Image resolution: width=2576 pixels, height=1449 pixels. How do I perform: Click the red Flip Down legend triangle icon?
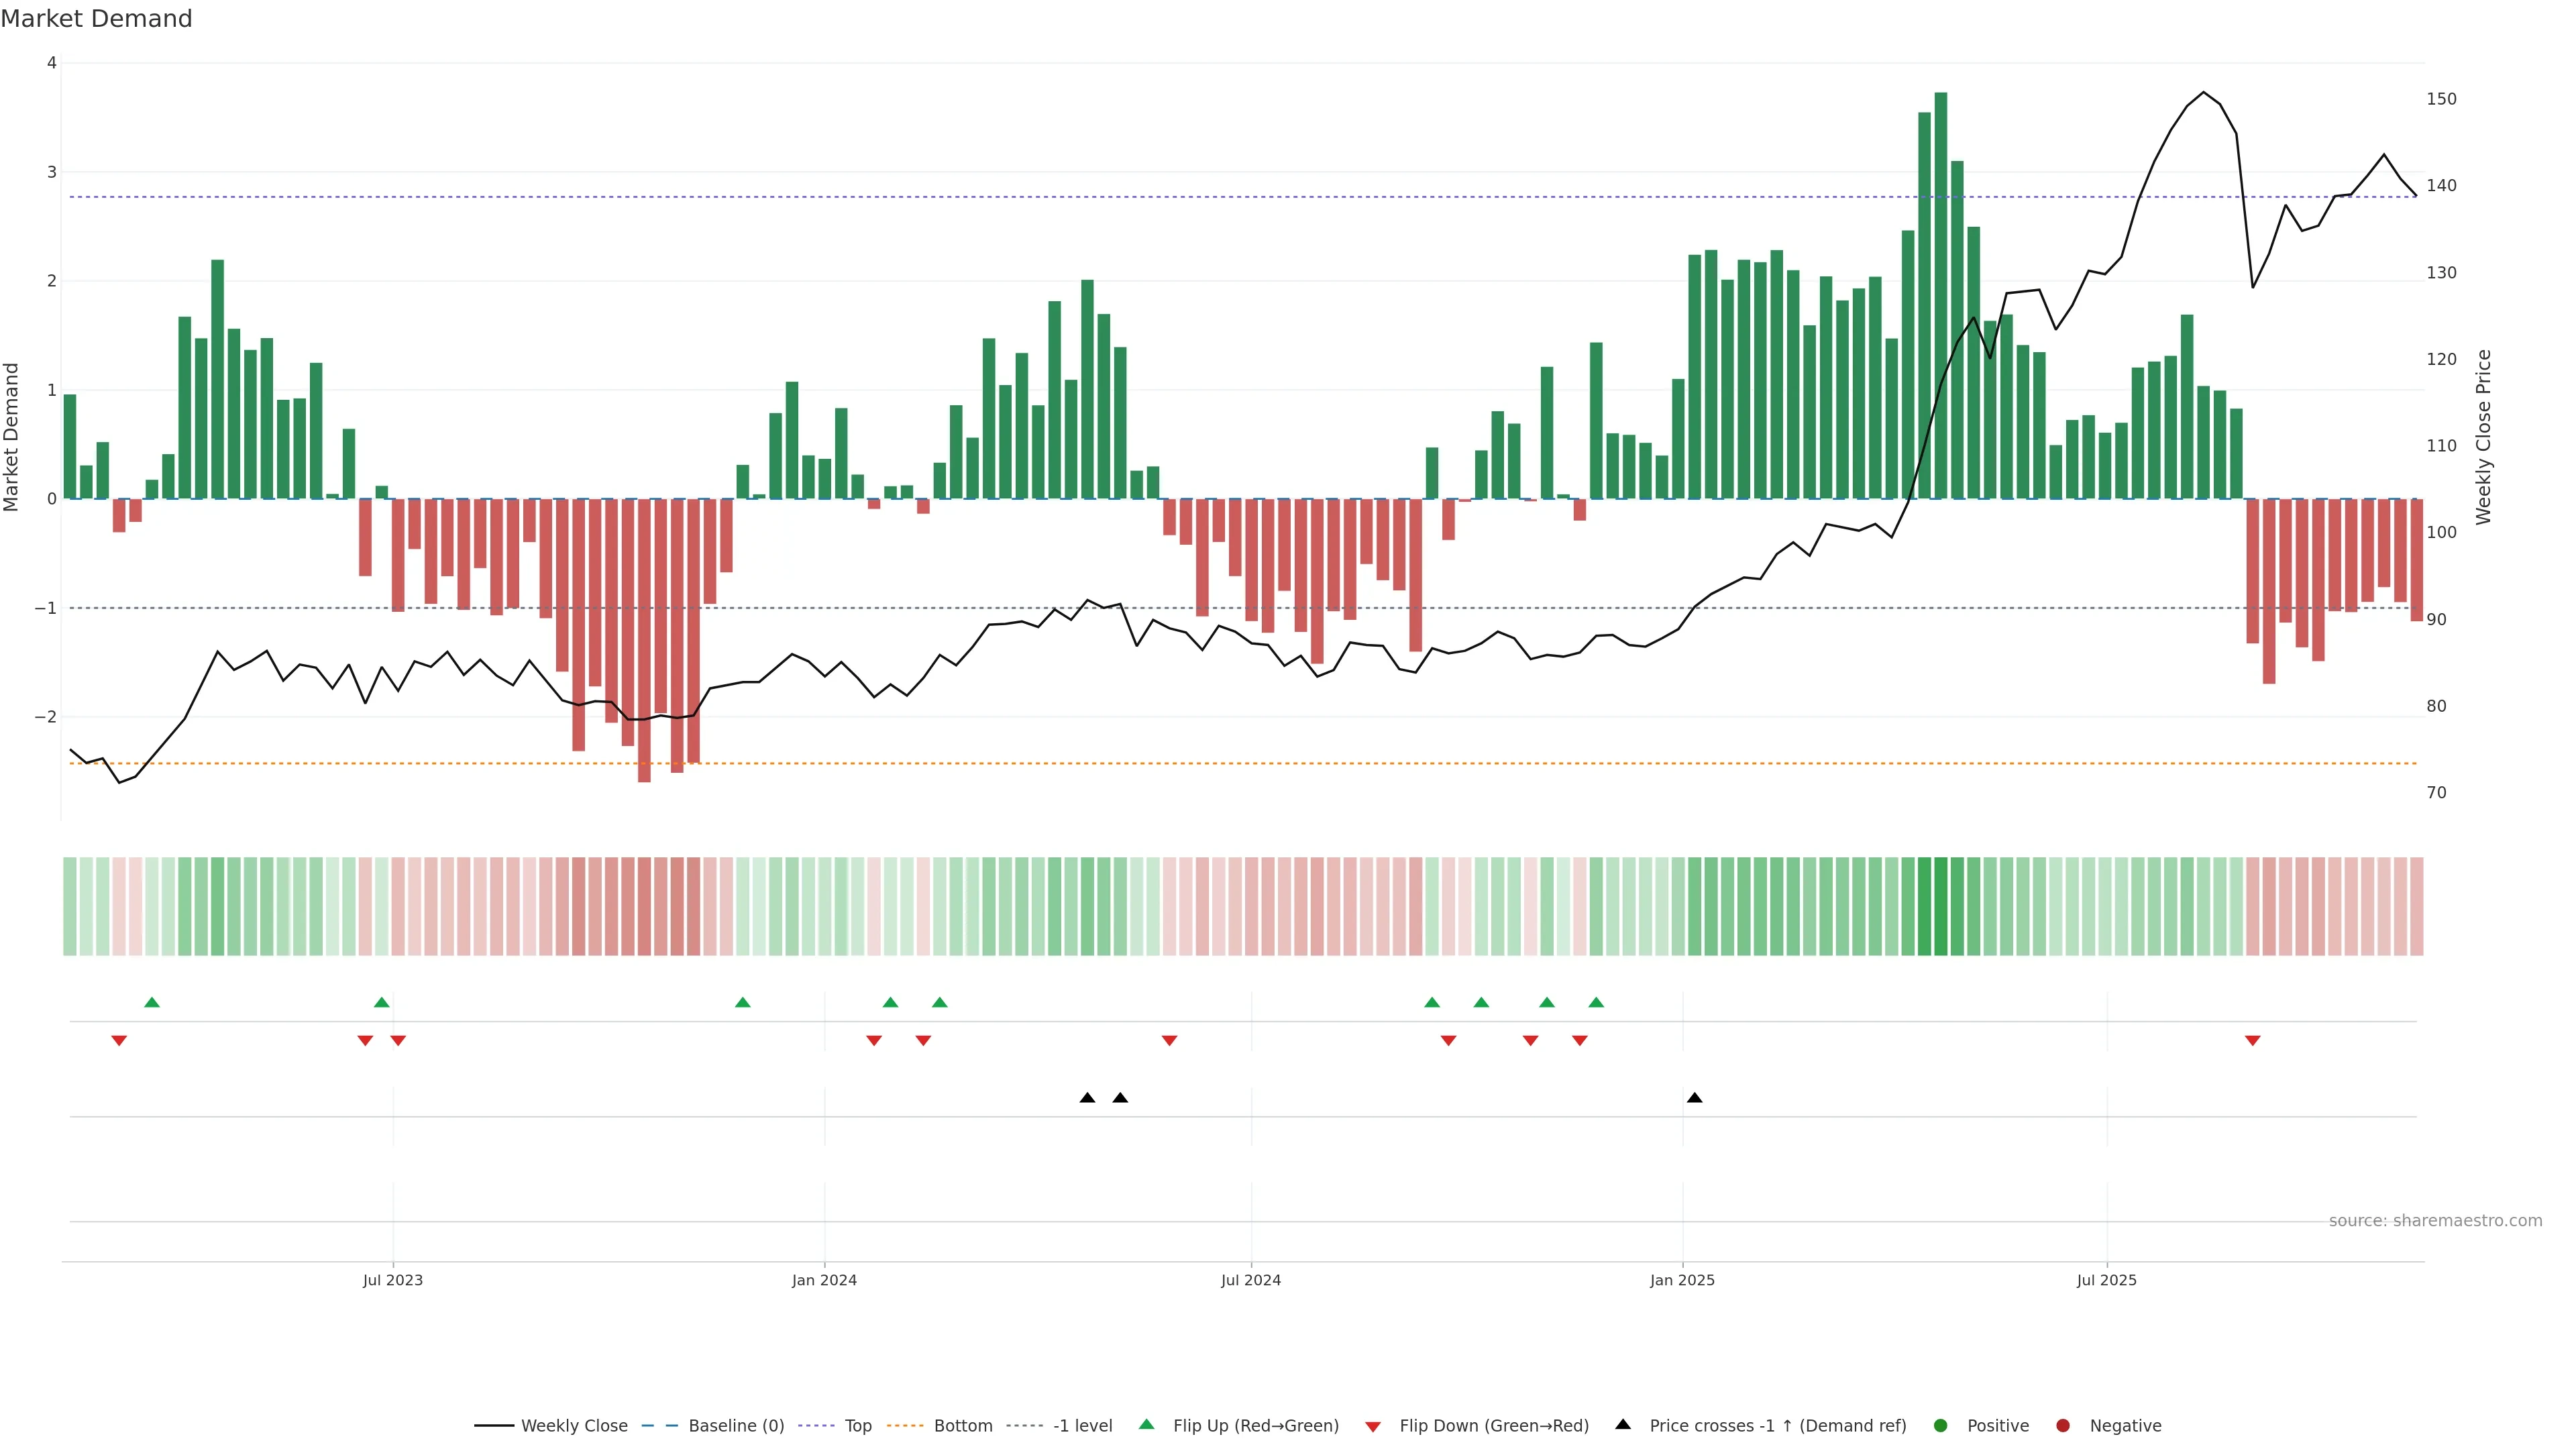point(1373,1426)
